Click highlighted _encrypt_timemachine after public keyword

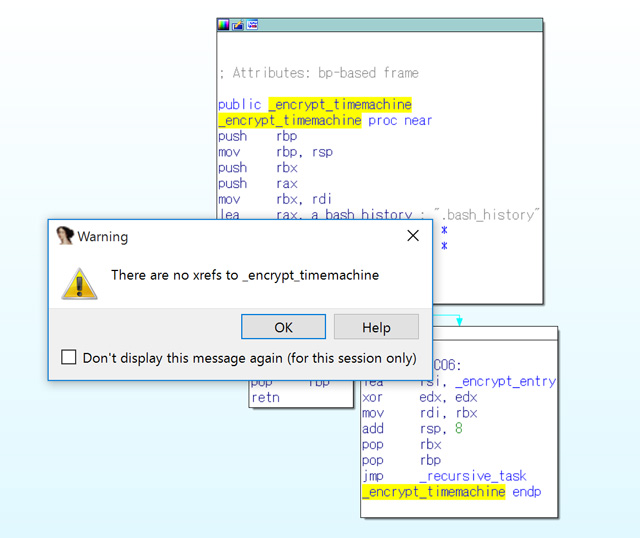point(339,104)
